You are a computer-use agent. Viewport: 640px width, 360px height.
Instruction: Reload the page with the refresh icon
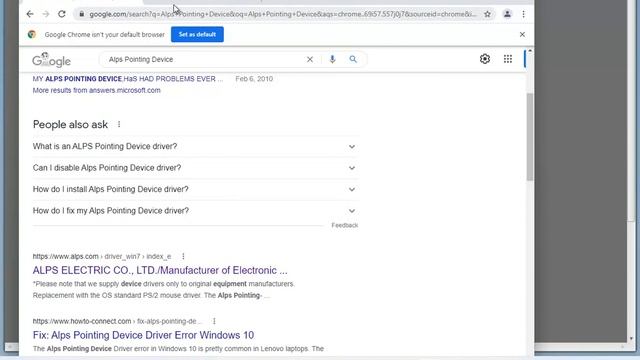[62, 14]
